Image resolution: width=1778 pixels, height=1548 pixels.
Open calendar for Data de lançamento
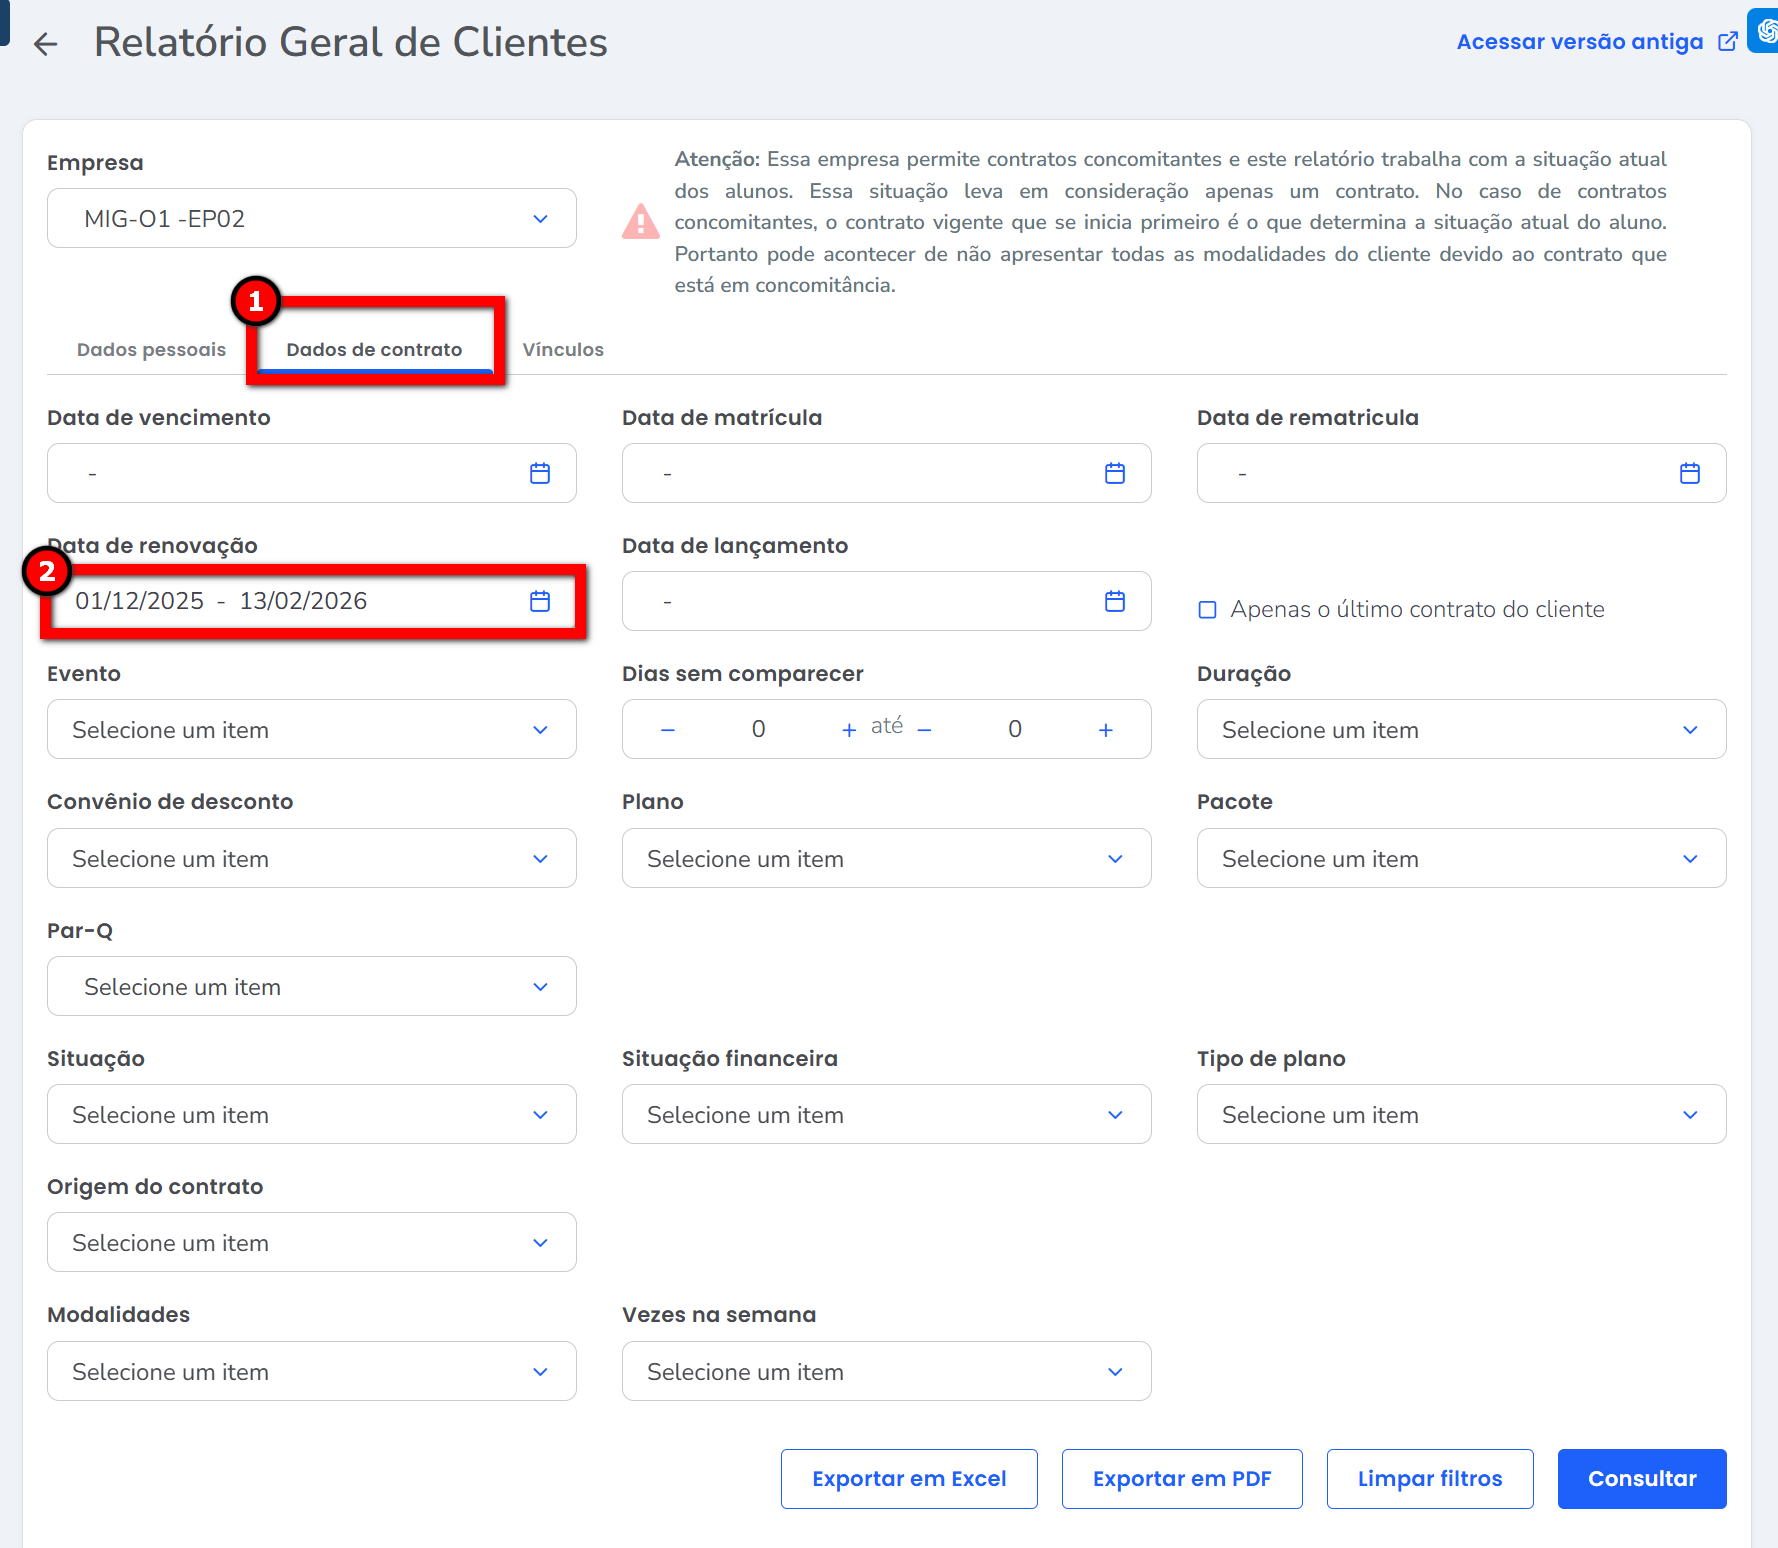coord(1115,601)
